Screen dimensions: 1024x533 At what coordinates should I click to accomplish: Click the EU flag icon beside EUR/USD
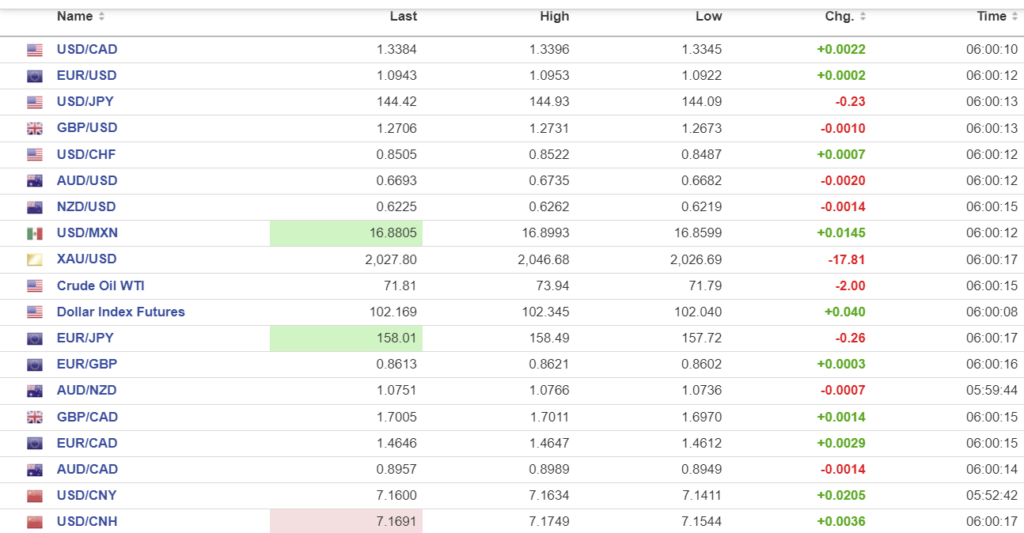[x=35, y=76]
